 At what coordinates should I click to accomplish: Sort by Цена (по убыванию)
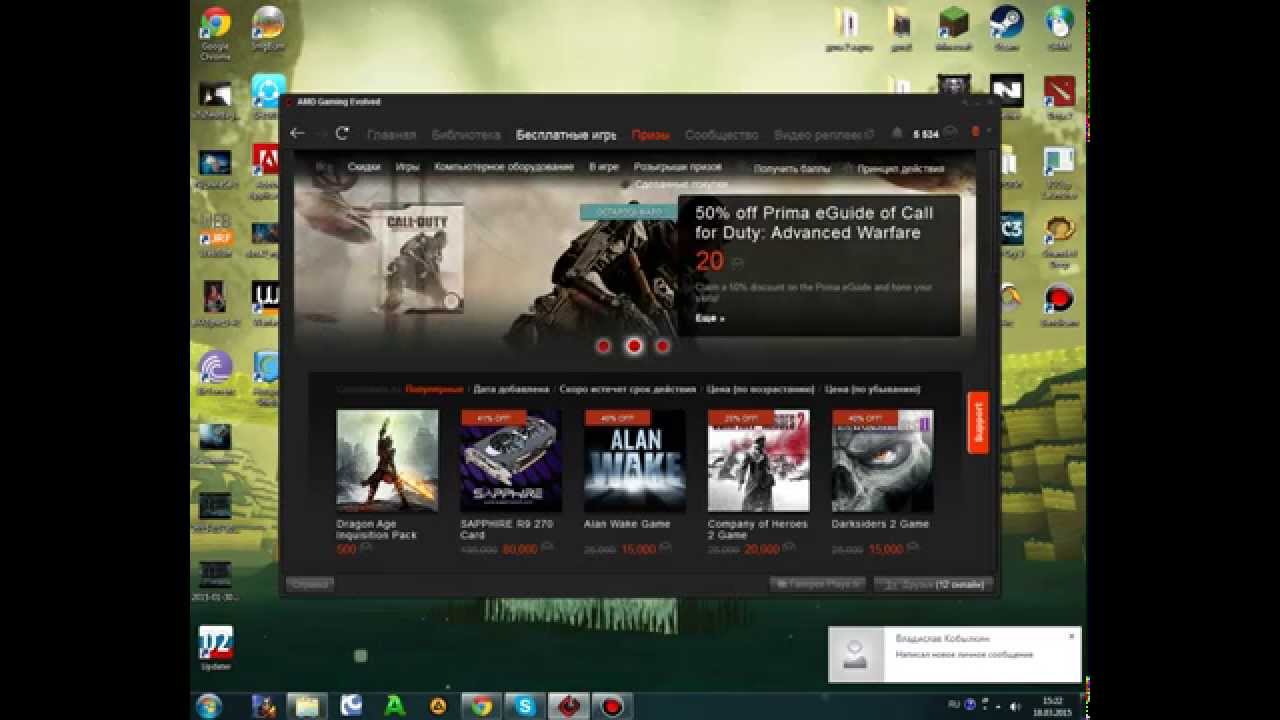tap(873, 390)
